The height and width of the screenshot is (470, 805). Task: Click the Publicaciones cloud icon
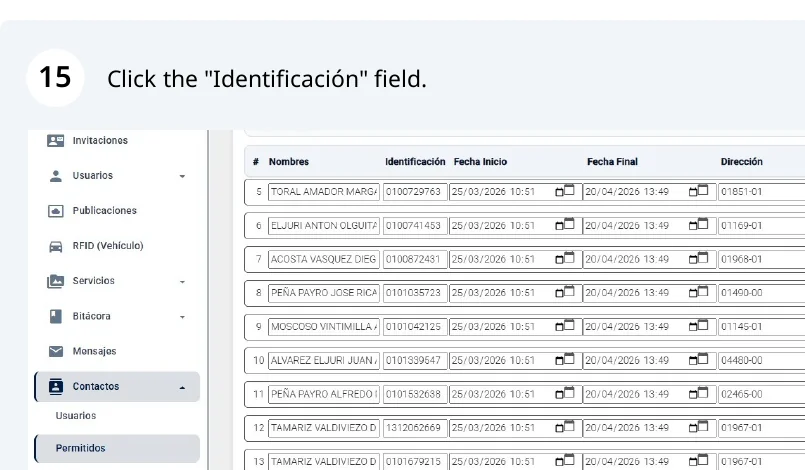pos(55,211)
